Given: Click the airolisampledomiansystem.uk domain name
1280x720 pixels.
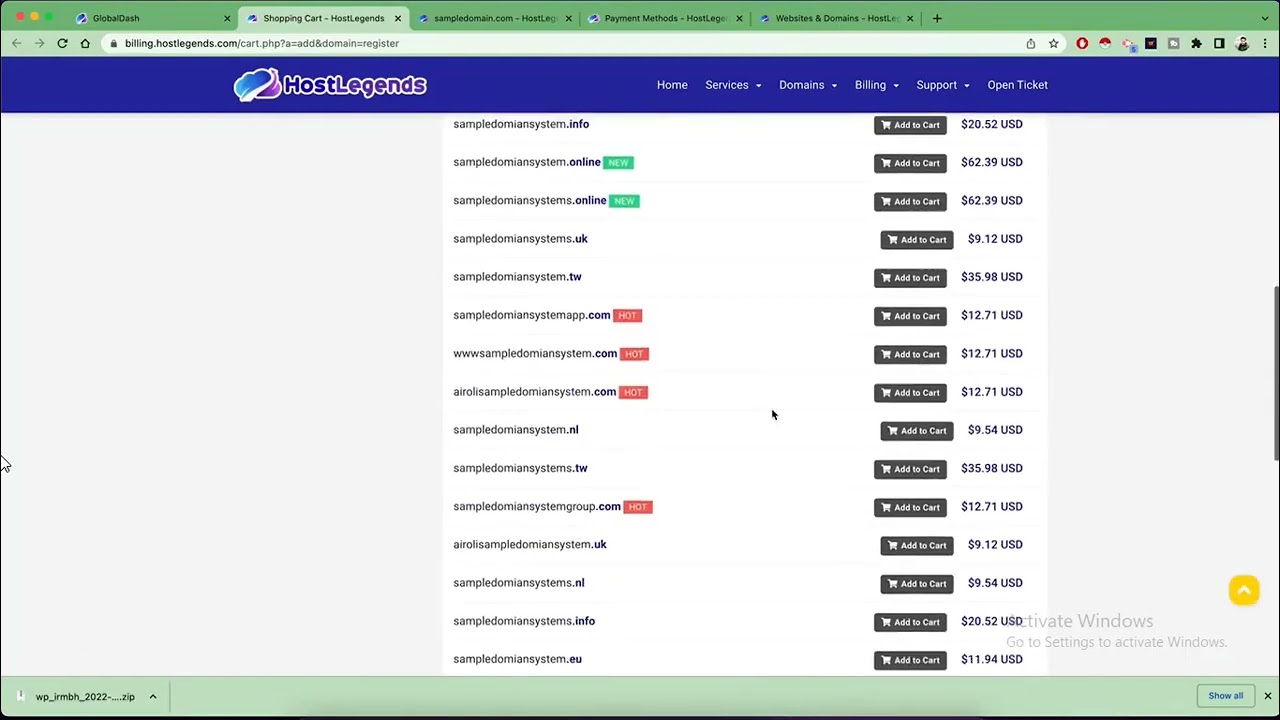Looking at the screenshot, I should 530,544.
